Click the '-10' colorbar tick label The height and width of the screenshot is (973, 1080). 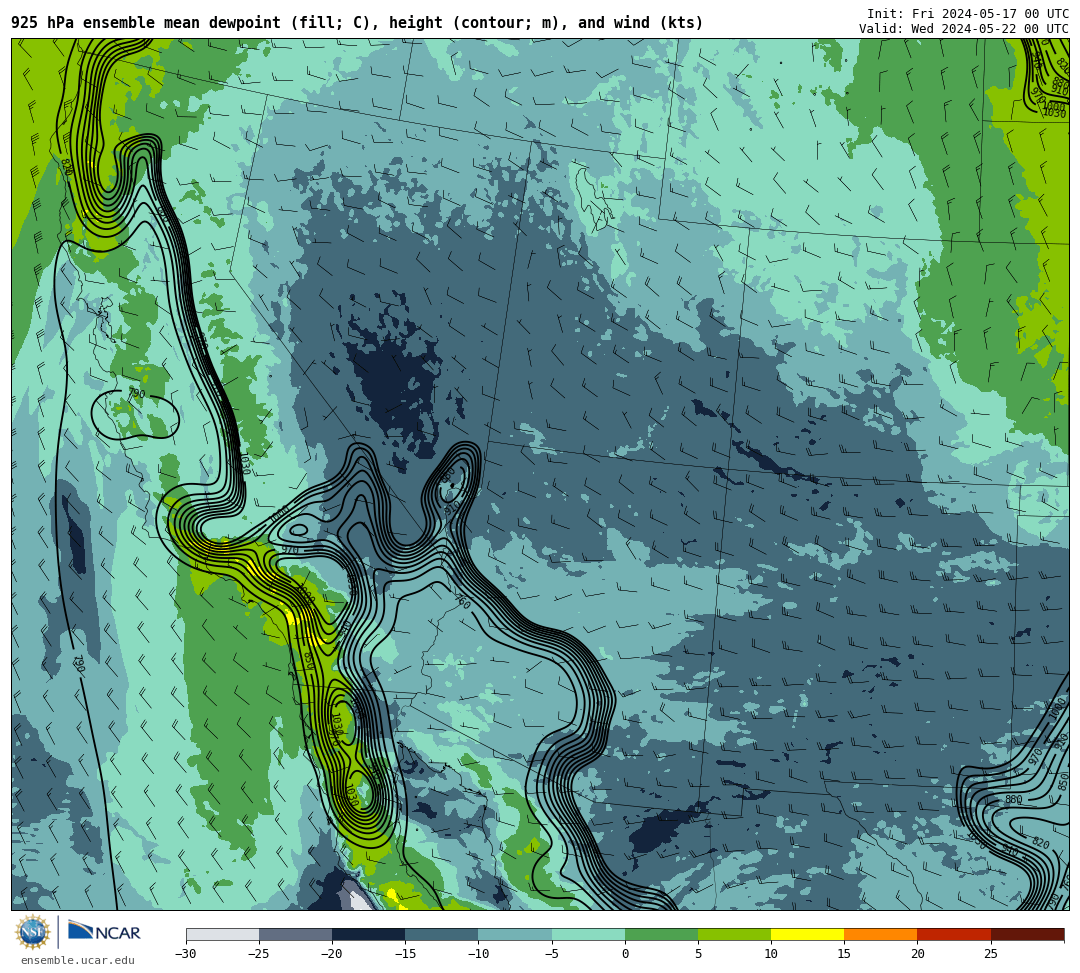tap(478, 954)
